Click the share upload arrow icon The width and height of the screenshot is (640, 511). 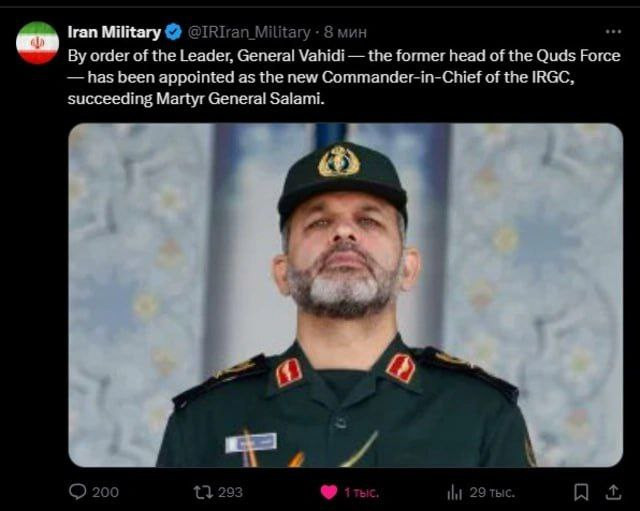point(612,492)
